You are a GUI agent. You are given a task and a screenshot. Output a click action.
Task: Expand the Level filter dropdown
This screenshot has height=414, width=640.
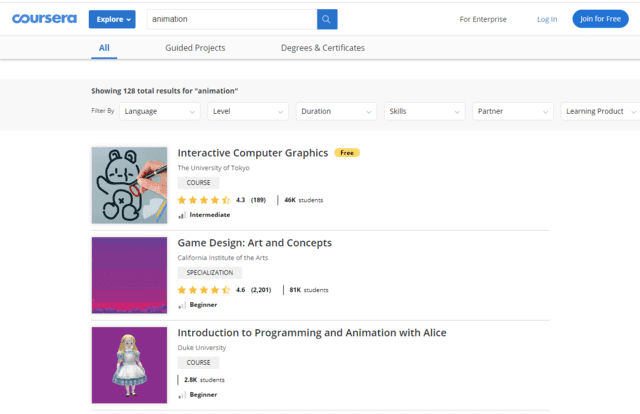pos(248,111)
